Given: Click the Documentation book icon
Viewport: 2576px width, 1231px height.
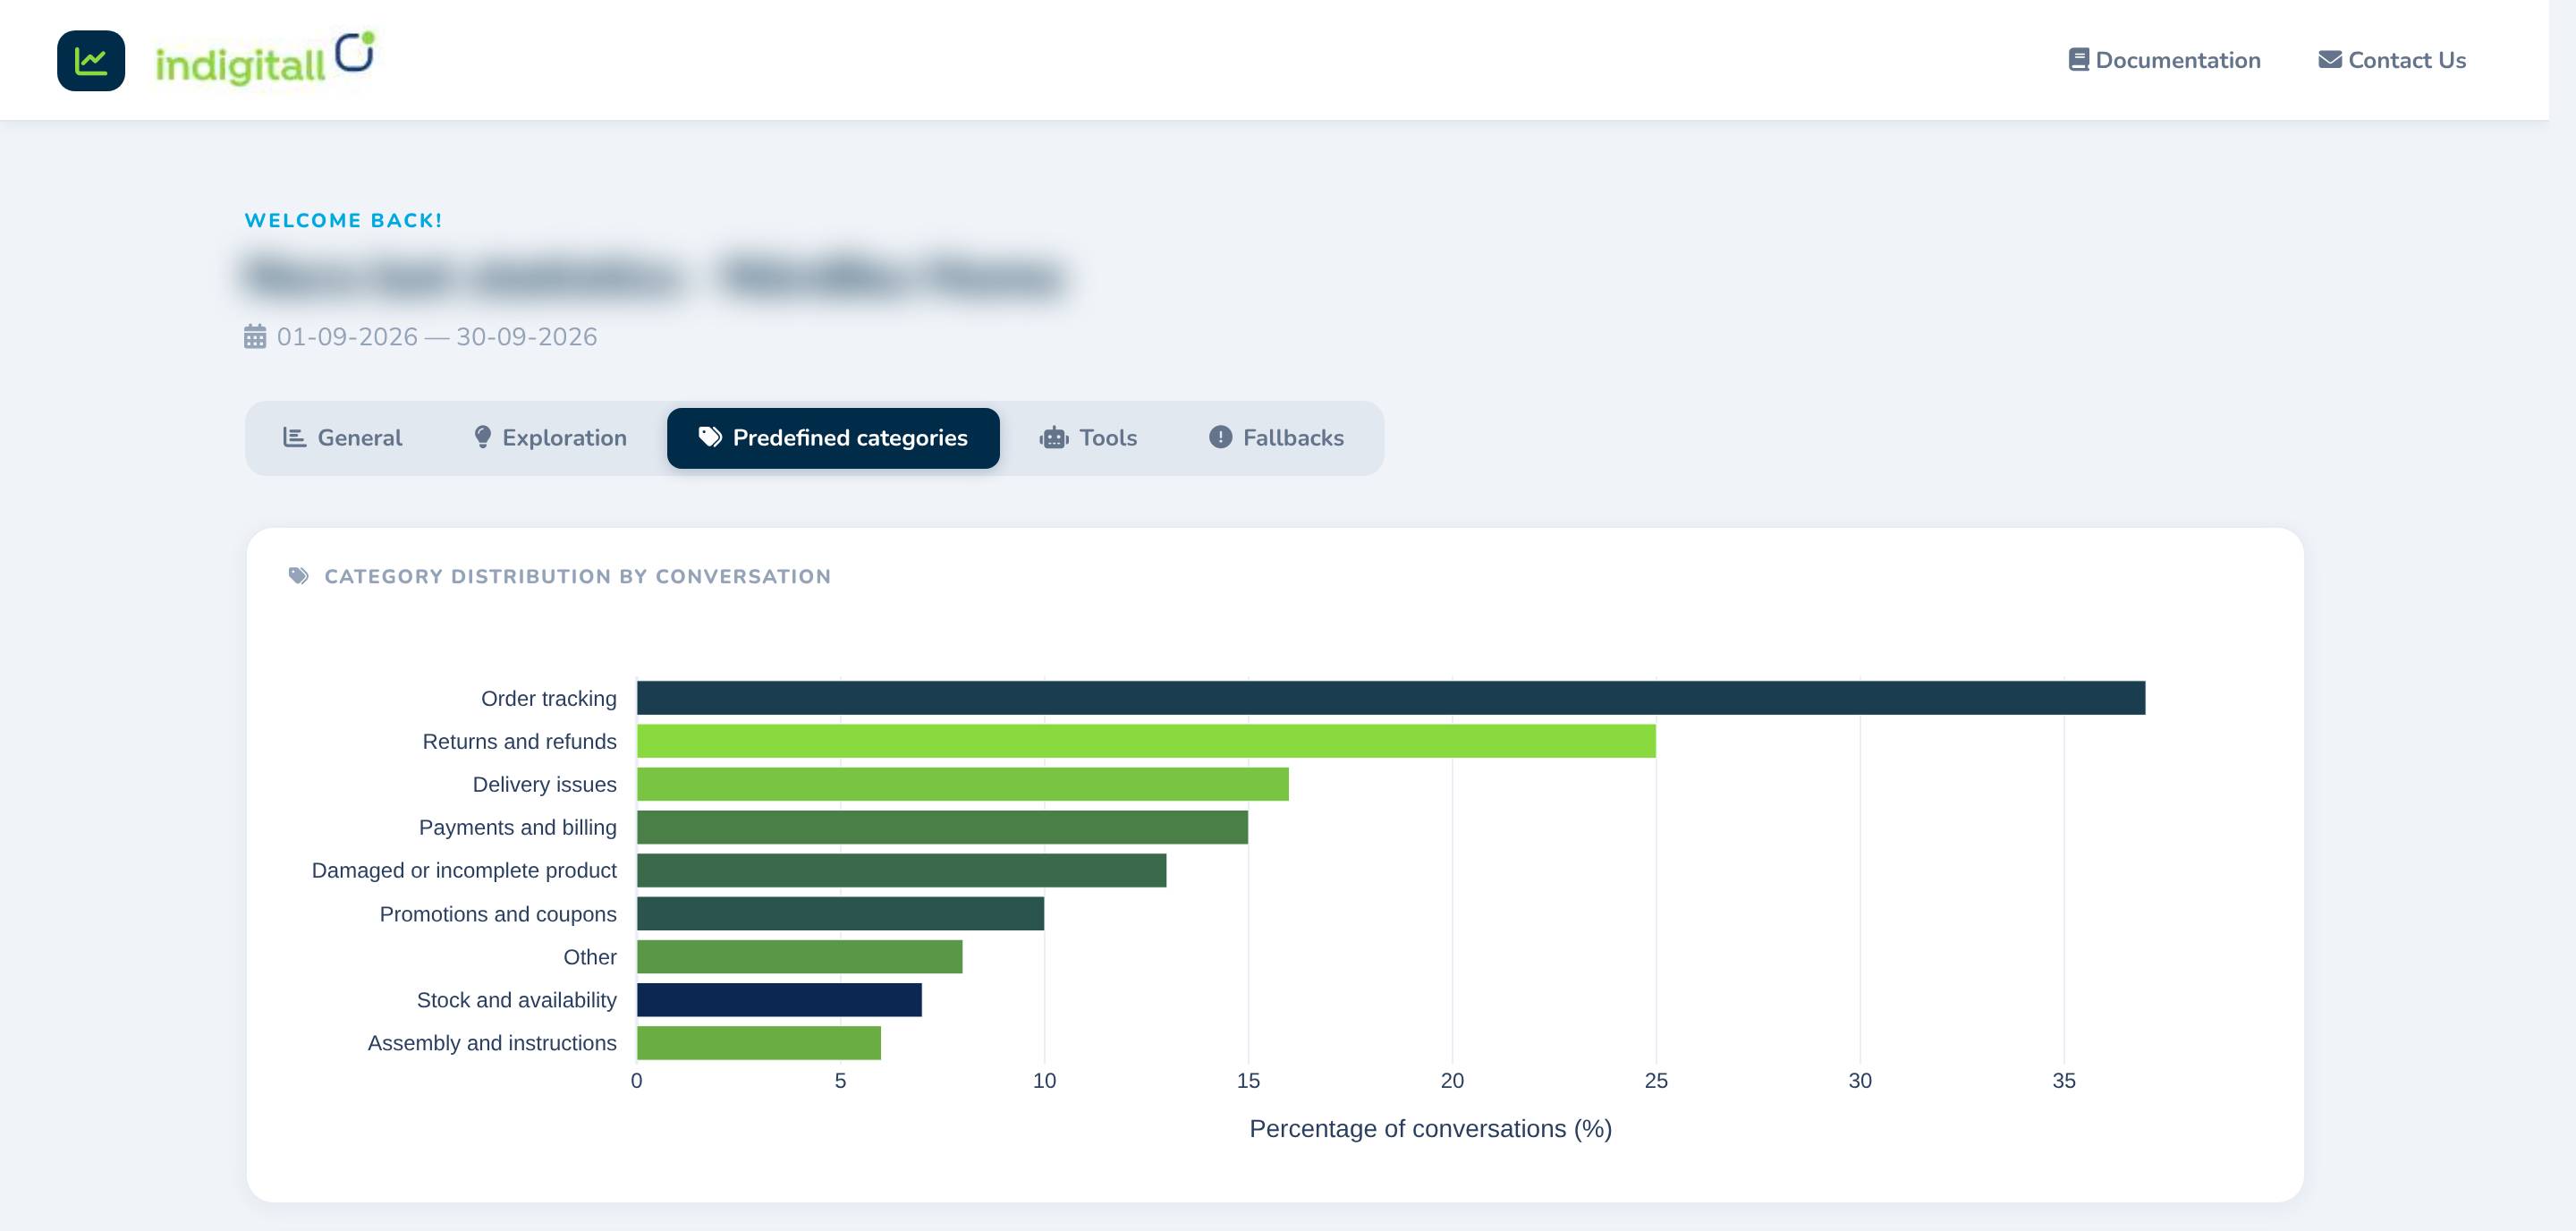Looking at the screenshot, I should coord(2078,60).
